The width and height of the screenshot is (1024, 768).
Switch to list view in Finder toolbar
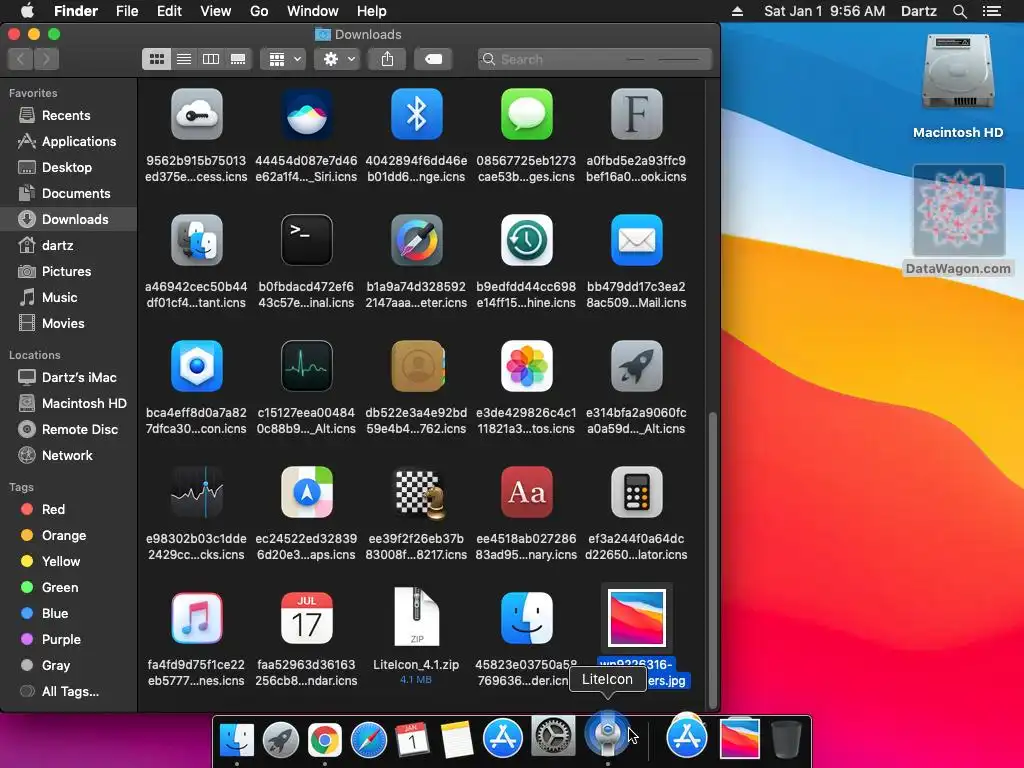pos(184,59)
